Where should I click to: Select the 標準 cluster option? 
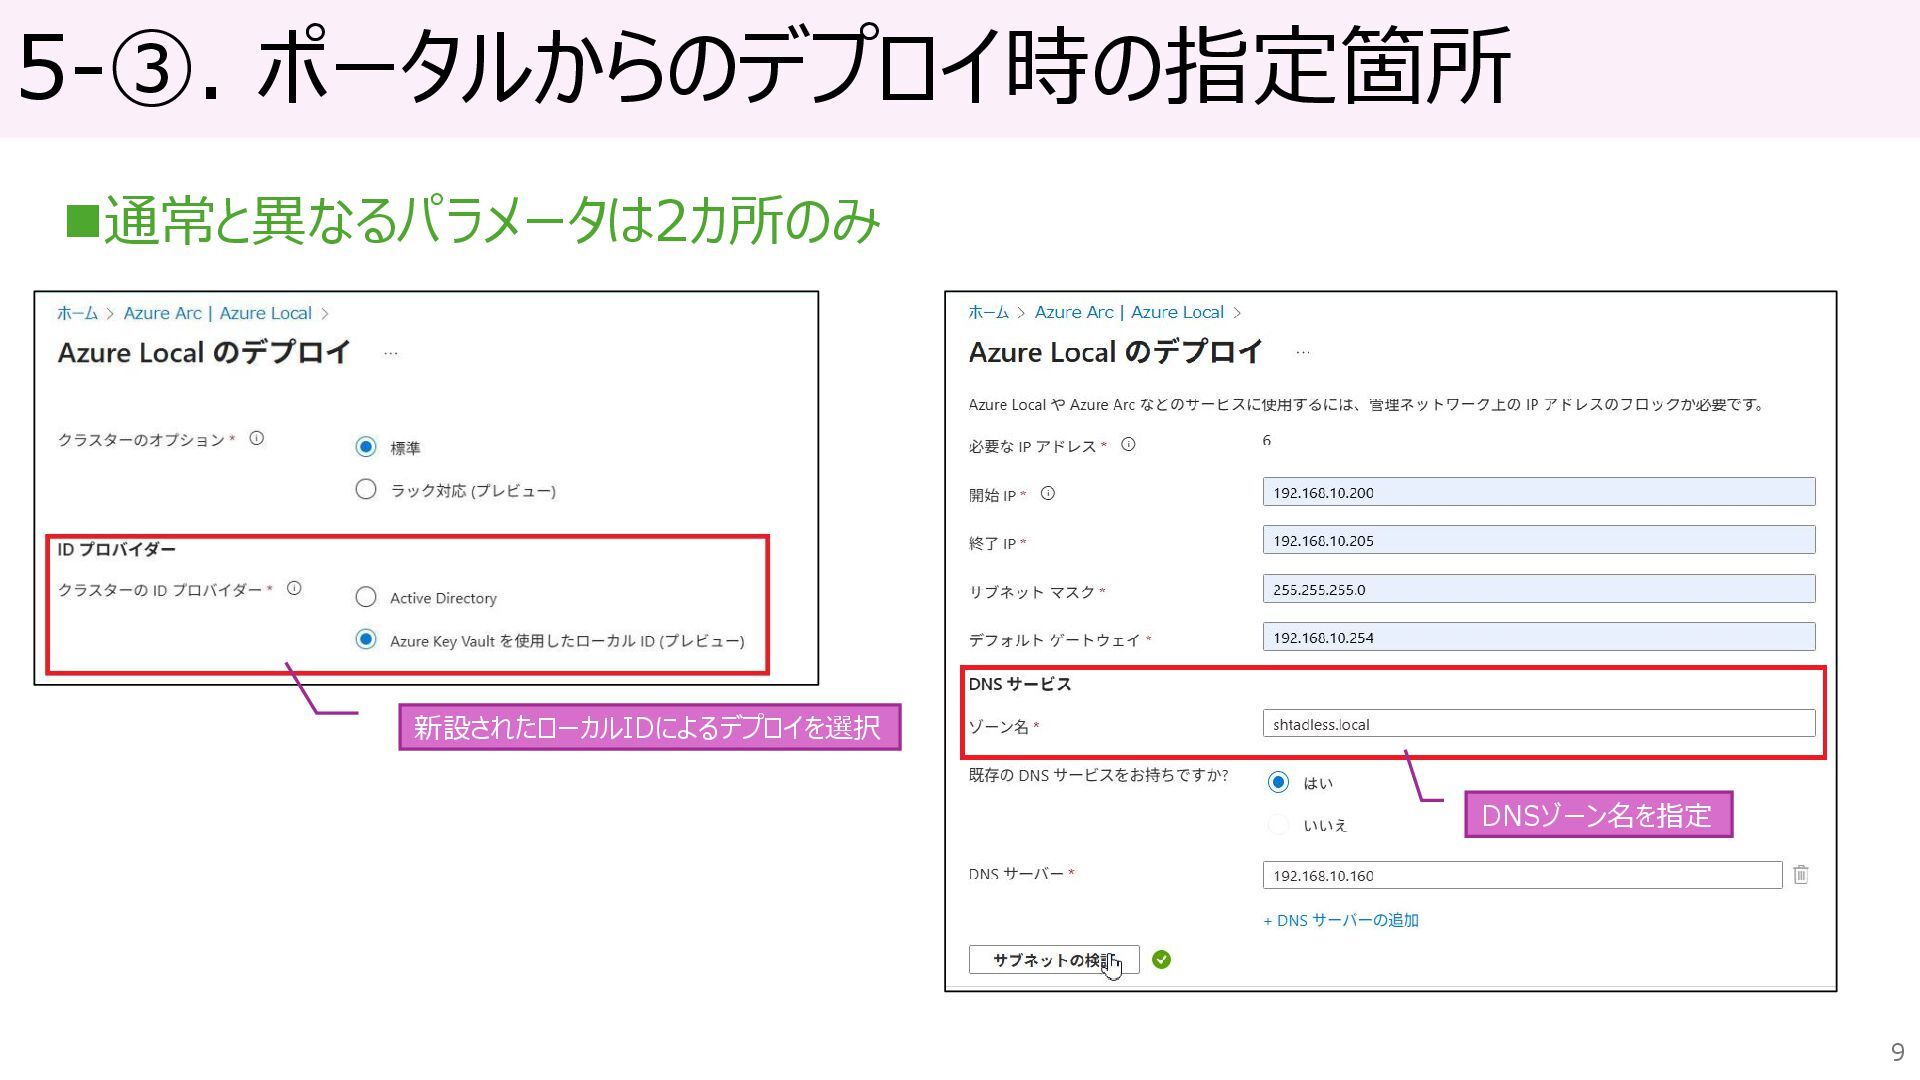click(x=366, y=447)
